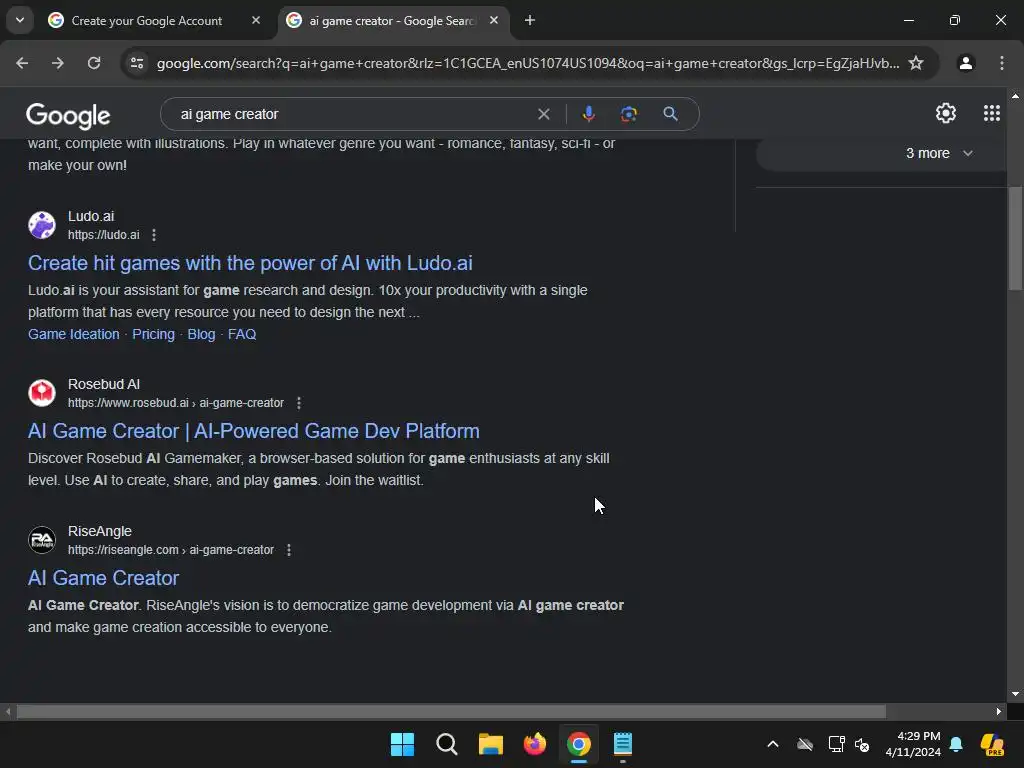
Task: Open the Google apps grid
Action: 991,114
